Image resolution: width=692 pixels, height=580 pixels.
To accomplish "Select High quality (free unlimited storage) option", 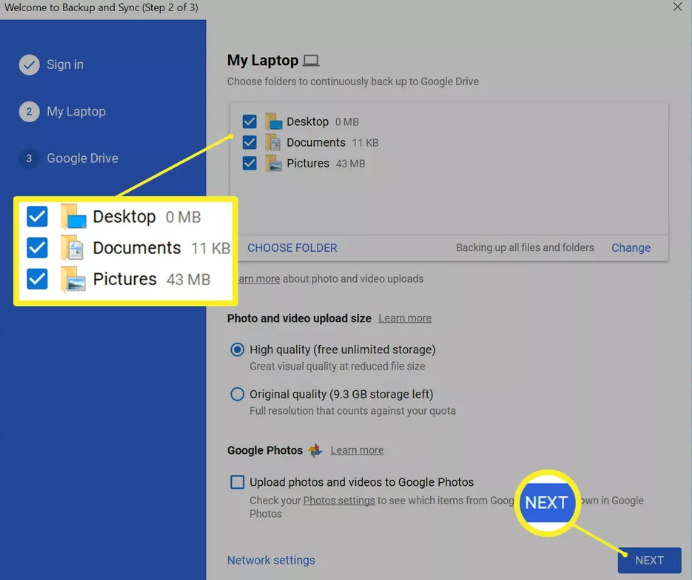I will pos(237,350).
